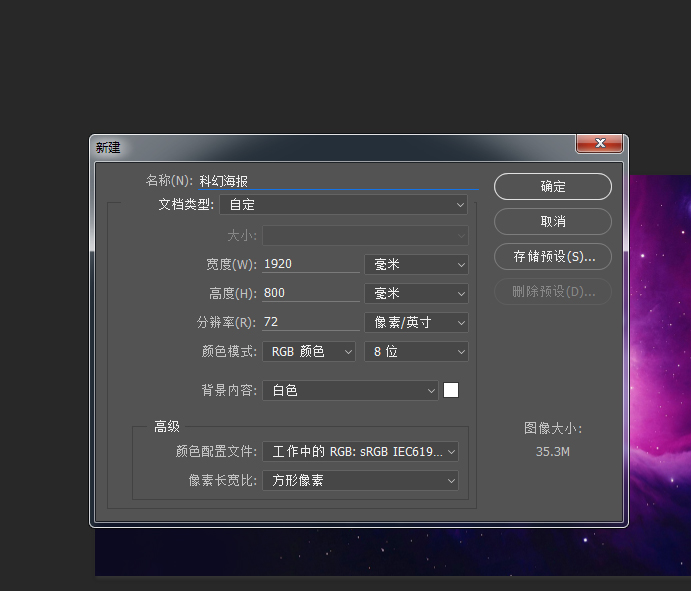Click 存储预设(S)... button
691x591 pixels.
(553, 256)
